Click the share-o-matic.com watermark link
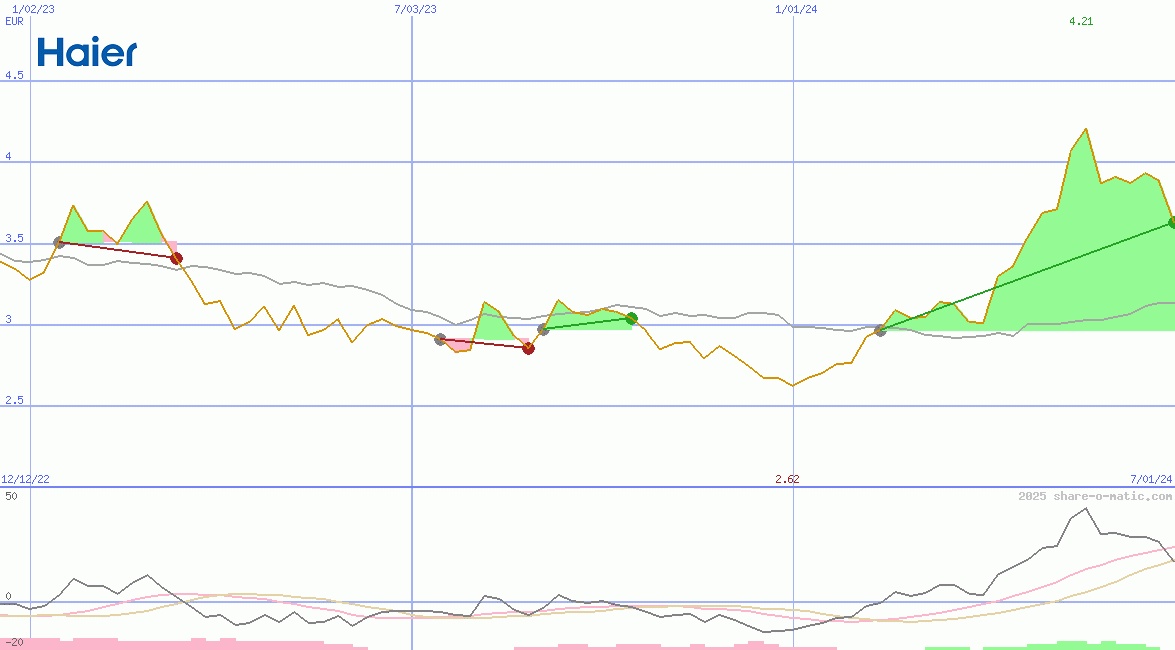This screenshot has height=650, width=1175. [1095, 496]
